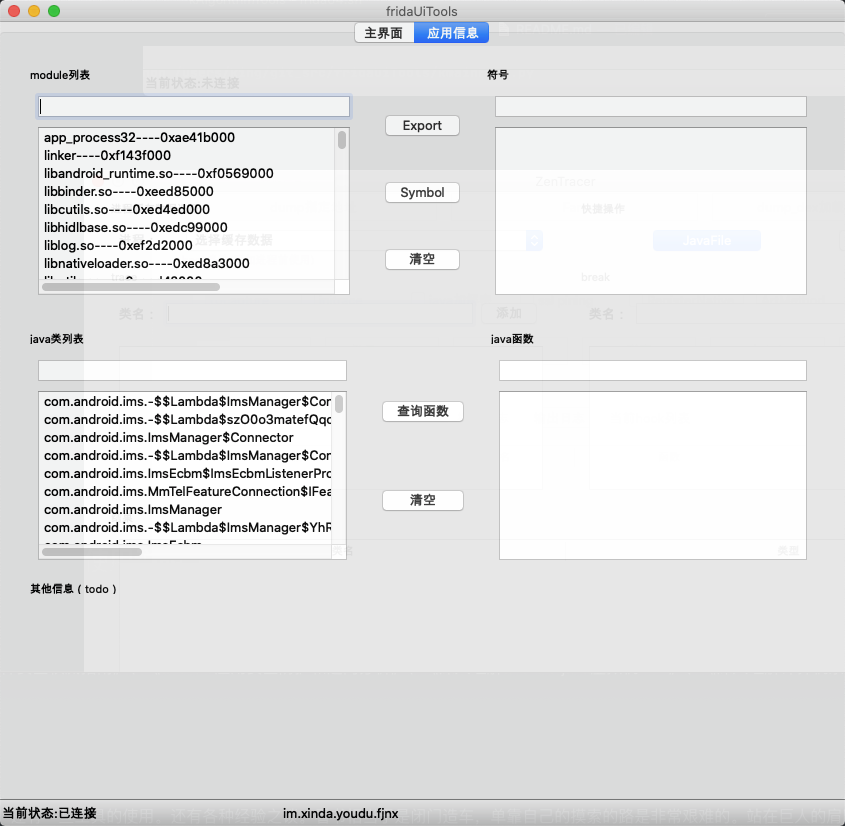Viewport: 845px width, 826px height.
Task: Minimize fridaUiTools with the yellow button
Action: 34,11
